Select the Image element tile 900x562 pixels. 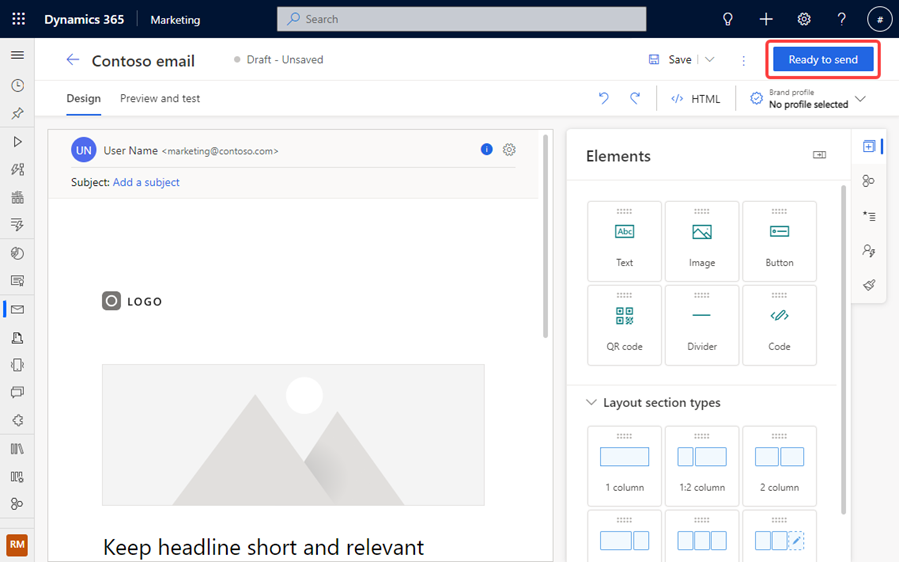pos(702,241)
